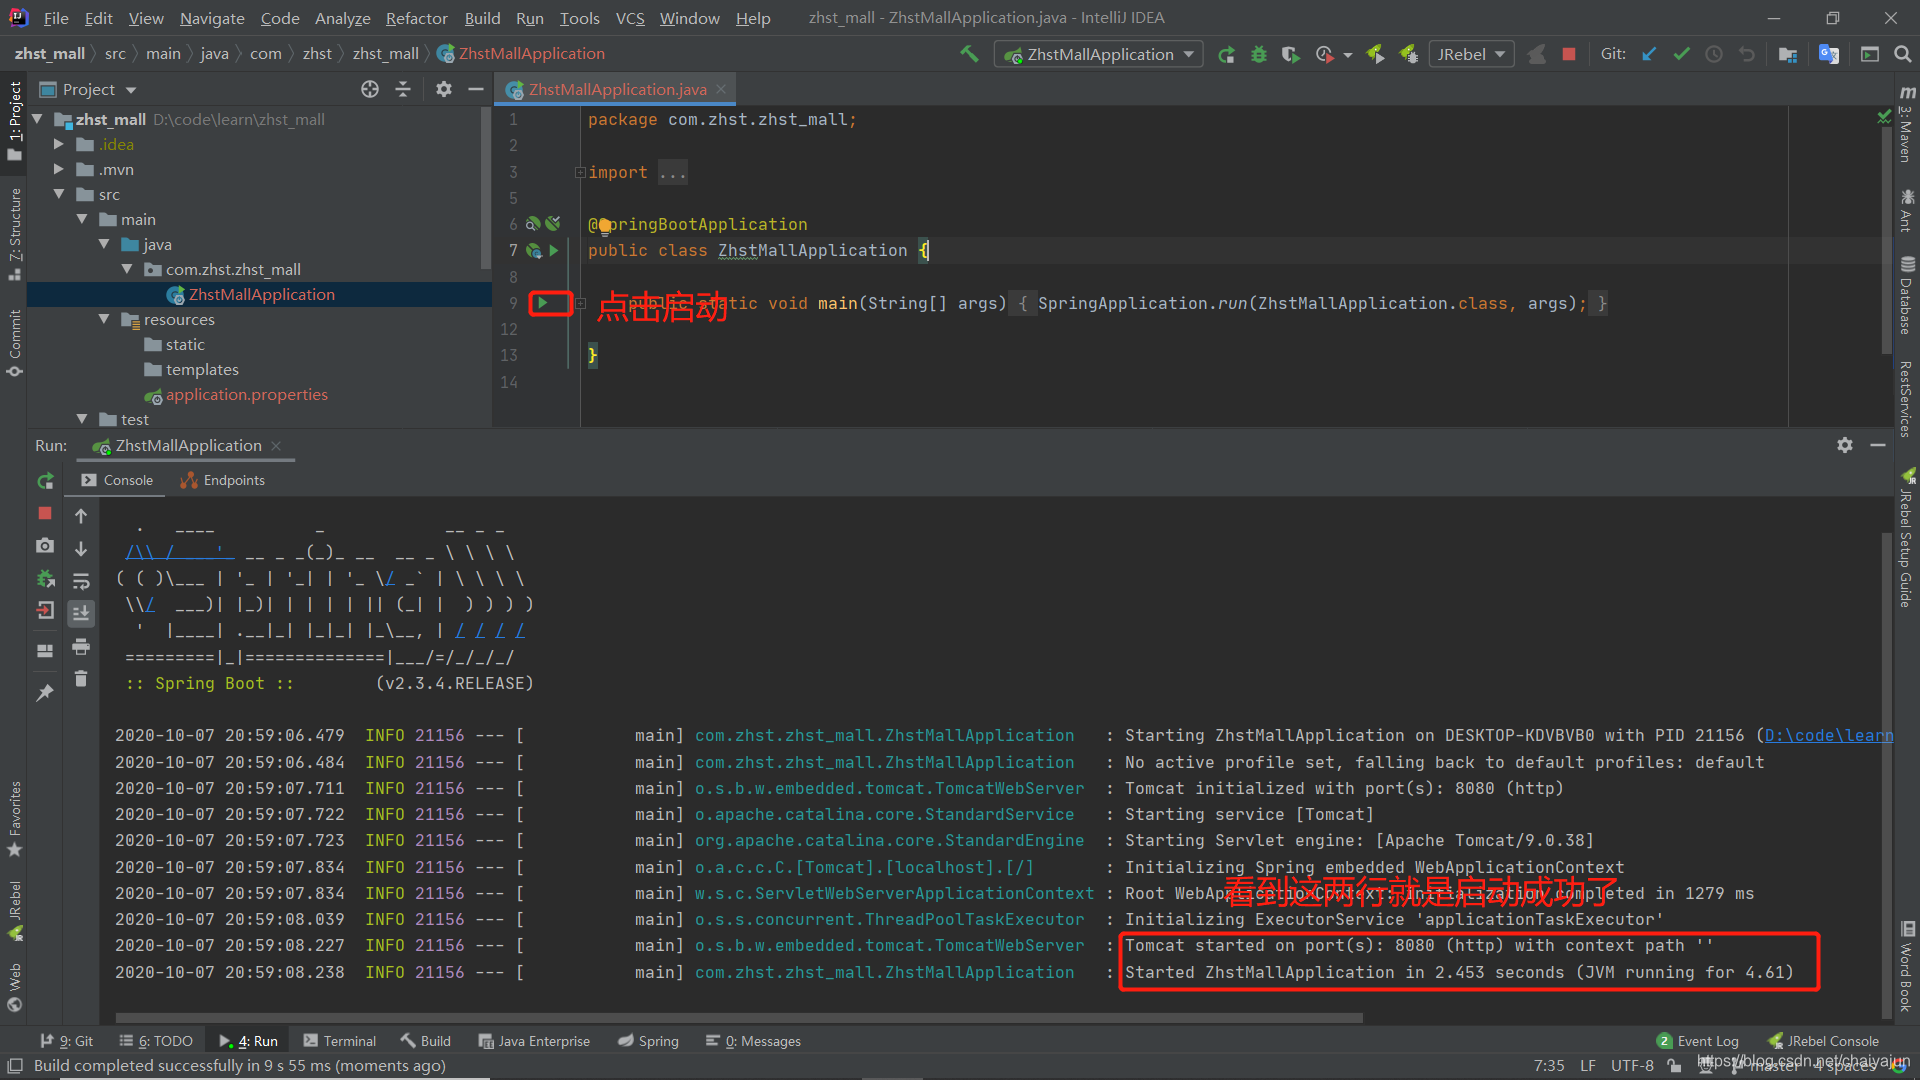Viewport: 1920px width, 1080px height.
Task: Click the Print console output icon
Action: click(x=81, y=646)
